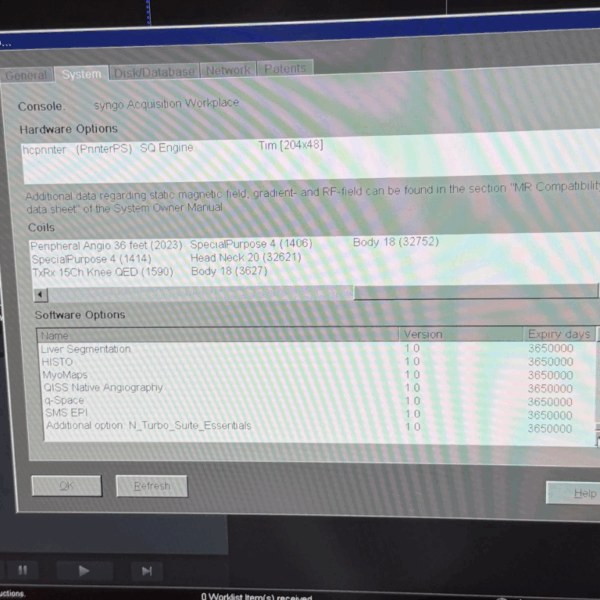Click the skip-to-next frame icon
Viewport: 600px width, 600px height.
point(147,571)
